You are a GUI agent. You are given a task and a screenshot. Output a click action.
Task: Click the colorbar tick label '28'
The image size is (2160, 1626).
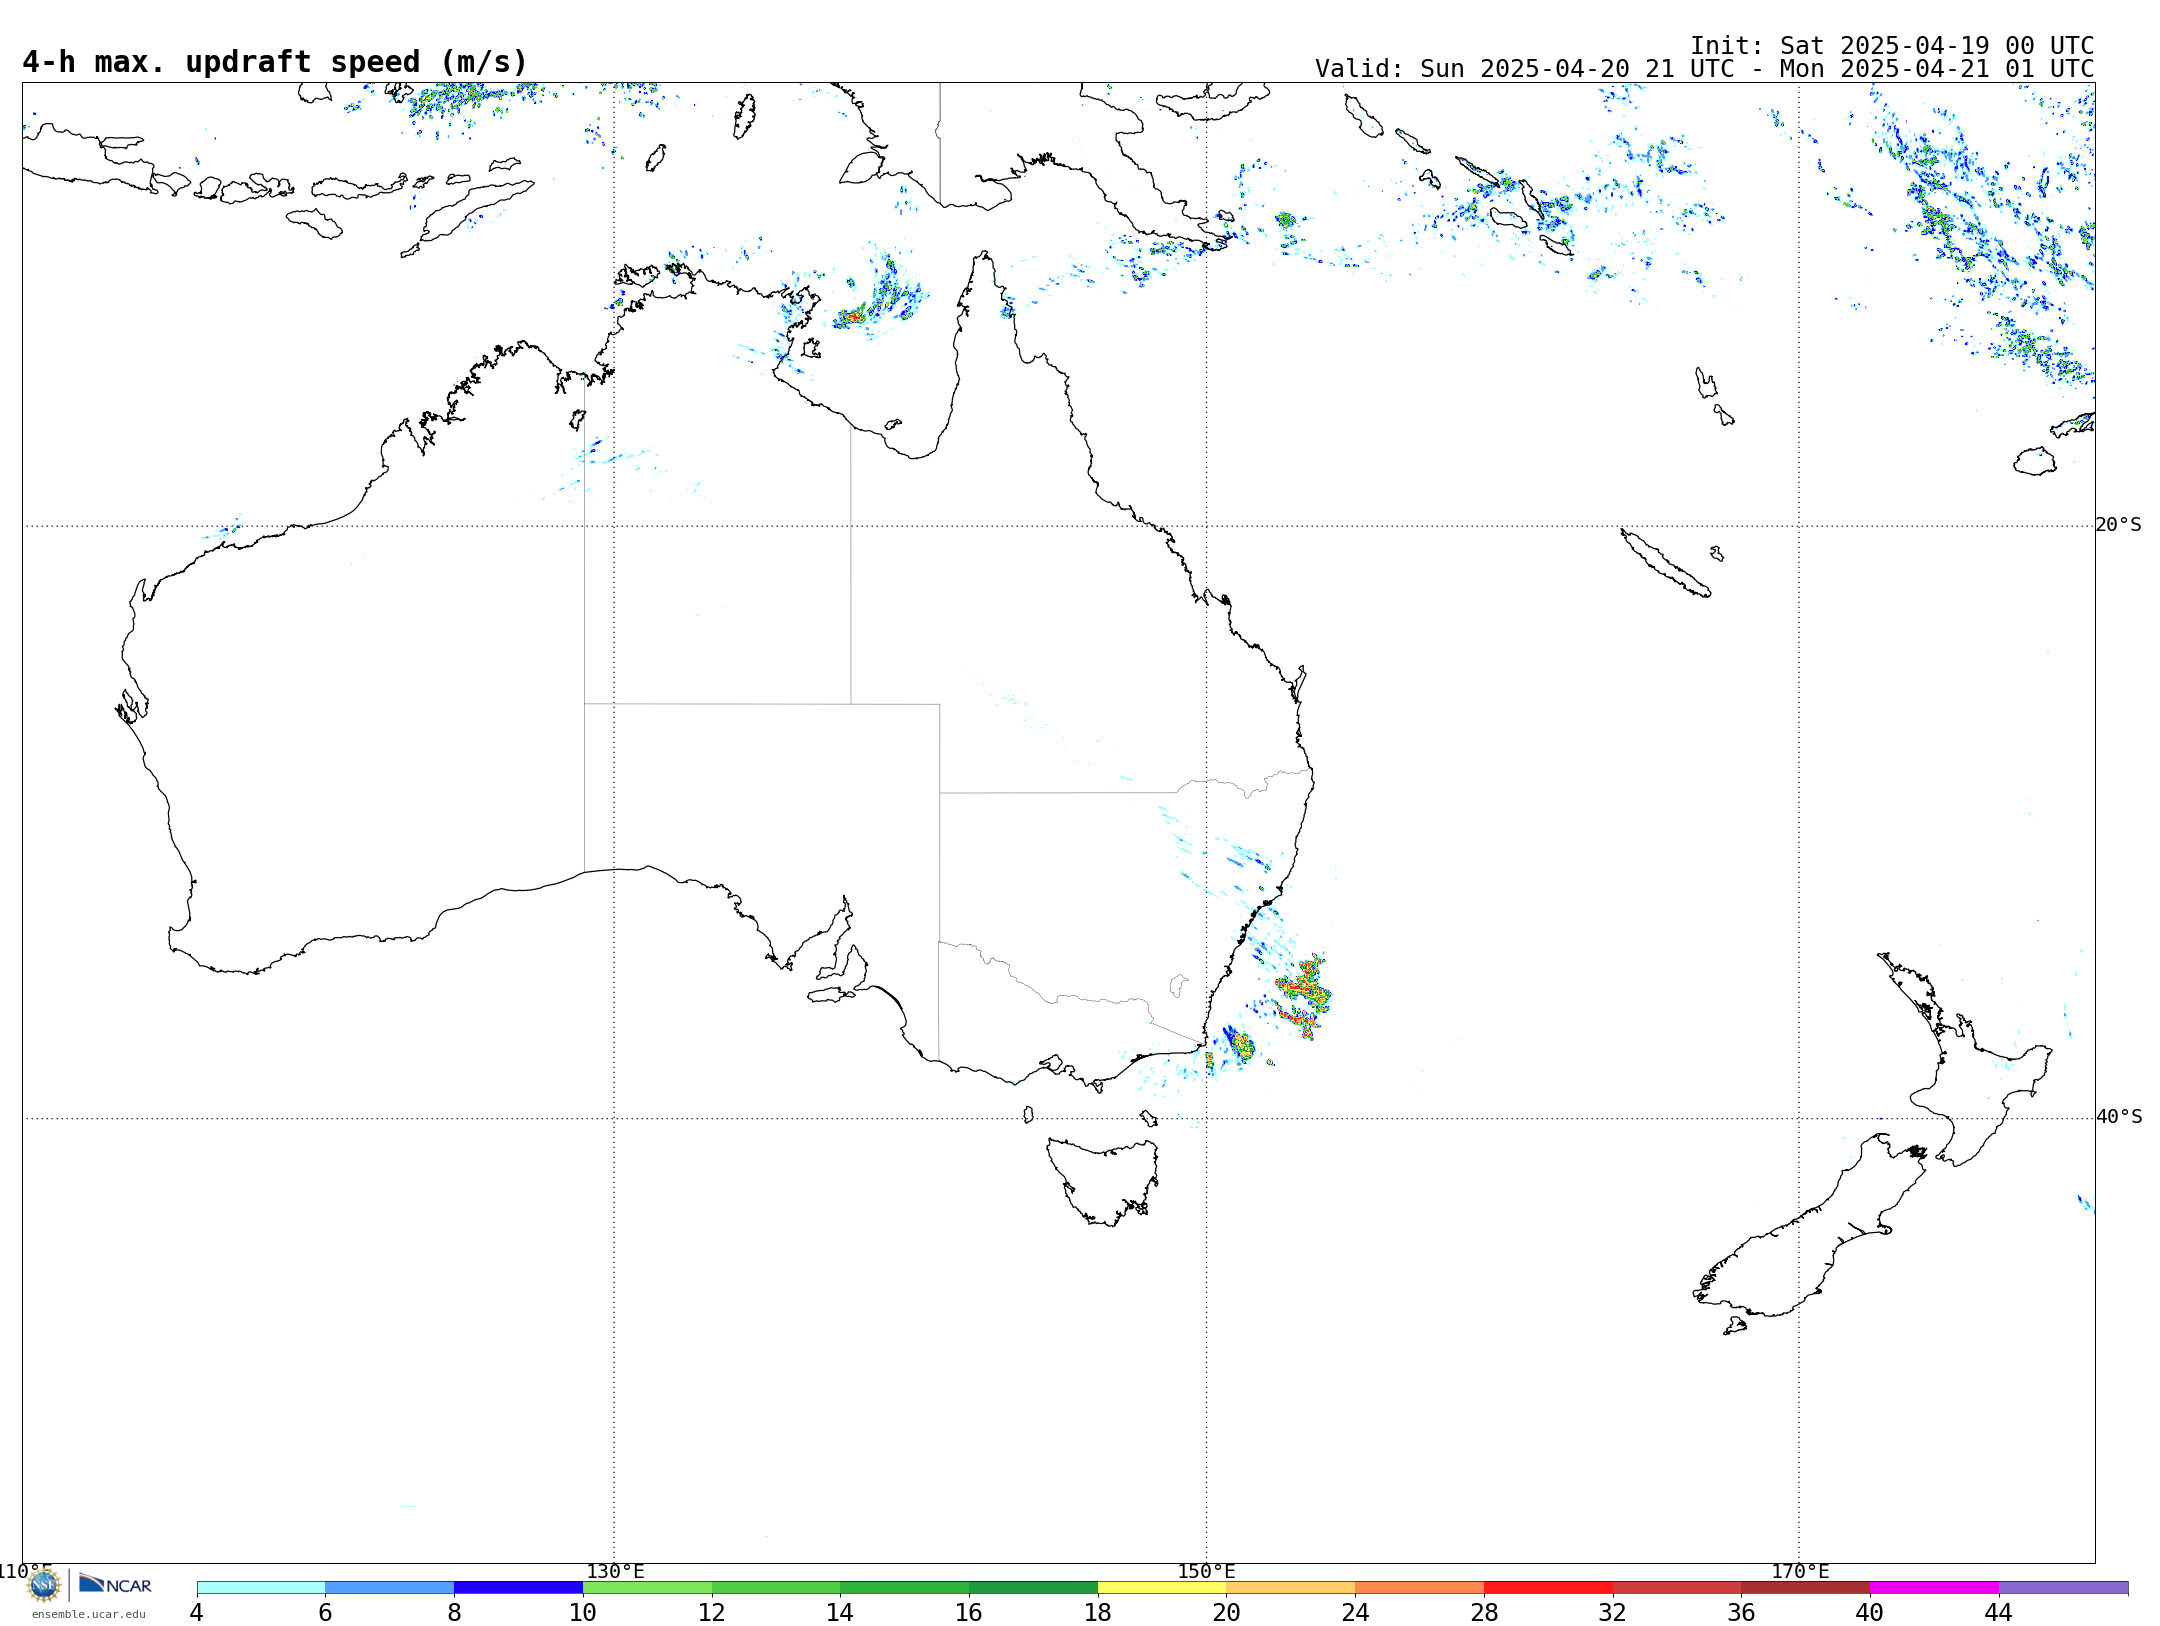click(x=1484, y=1613)
